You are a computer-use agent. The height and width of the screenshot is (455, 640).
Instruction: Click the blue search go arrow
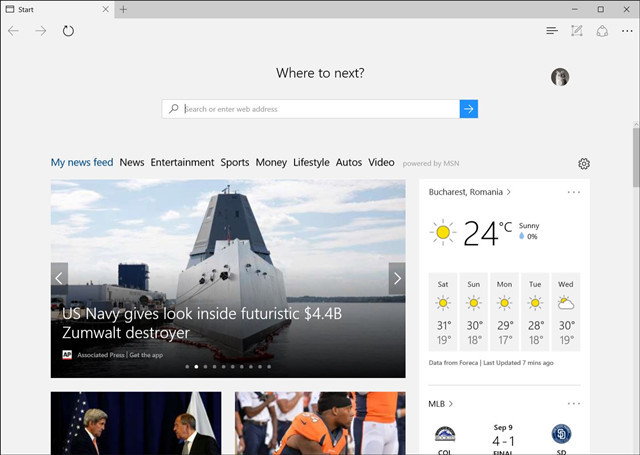469,109
